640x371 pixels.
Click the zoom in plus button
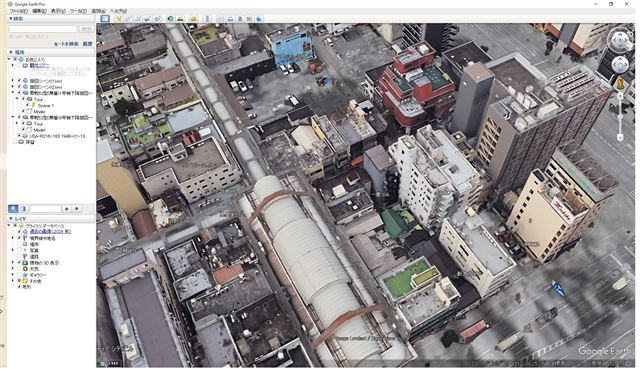pos(620,96)
